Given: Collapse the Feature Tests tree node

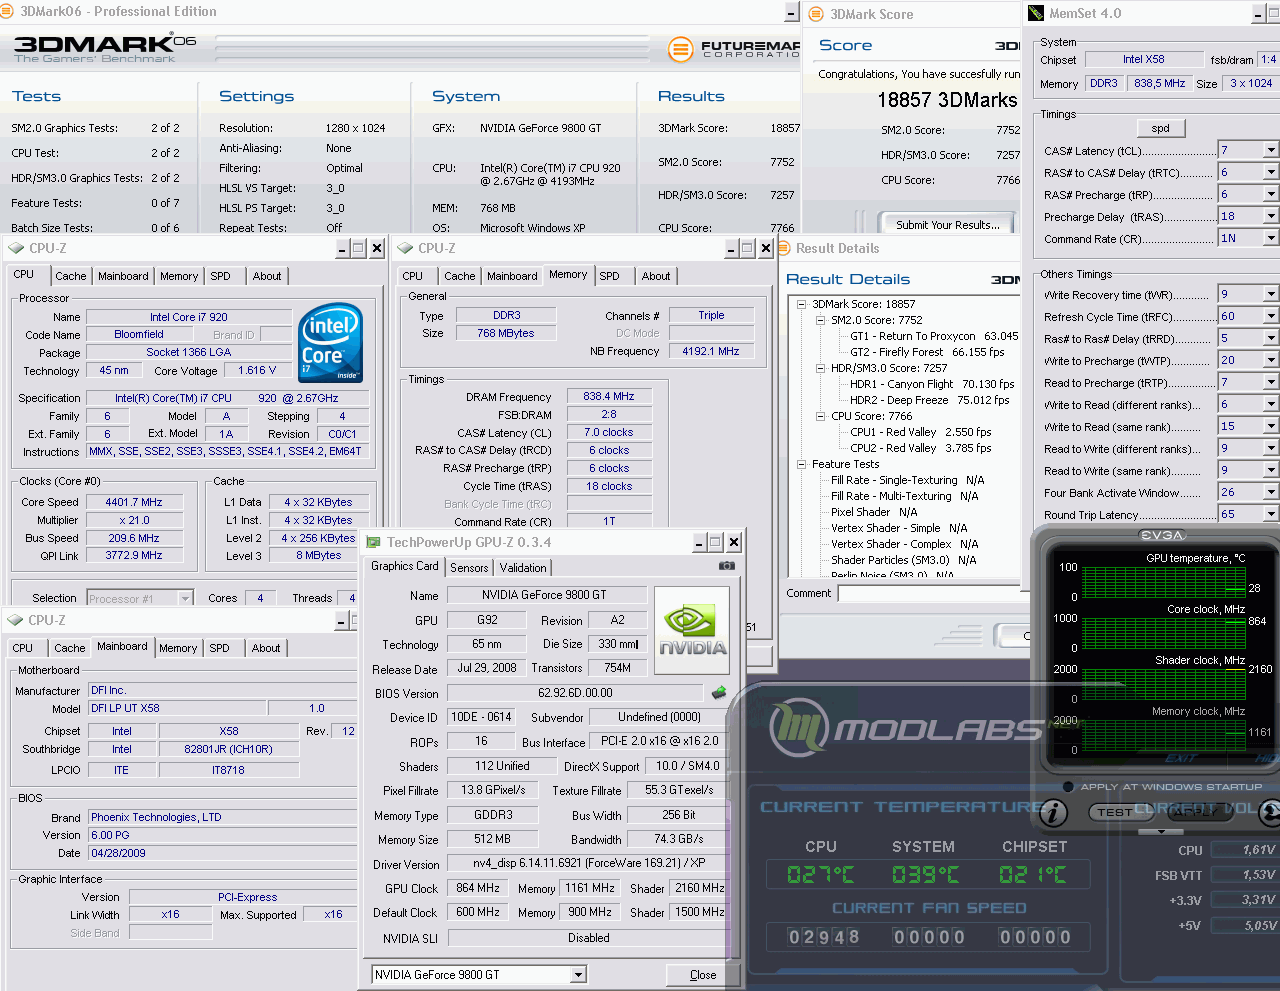Looking at the screenshot, I should click(x=802, y=464).
